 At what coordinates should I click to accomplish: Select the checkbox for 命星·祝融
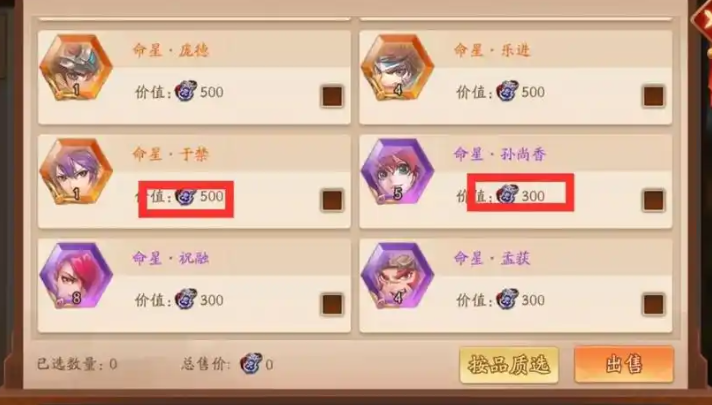click(332, 304)
